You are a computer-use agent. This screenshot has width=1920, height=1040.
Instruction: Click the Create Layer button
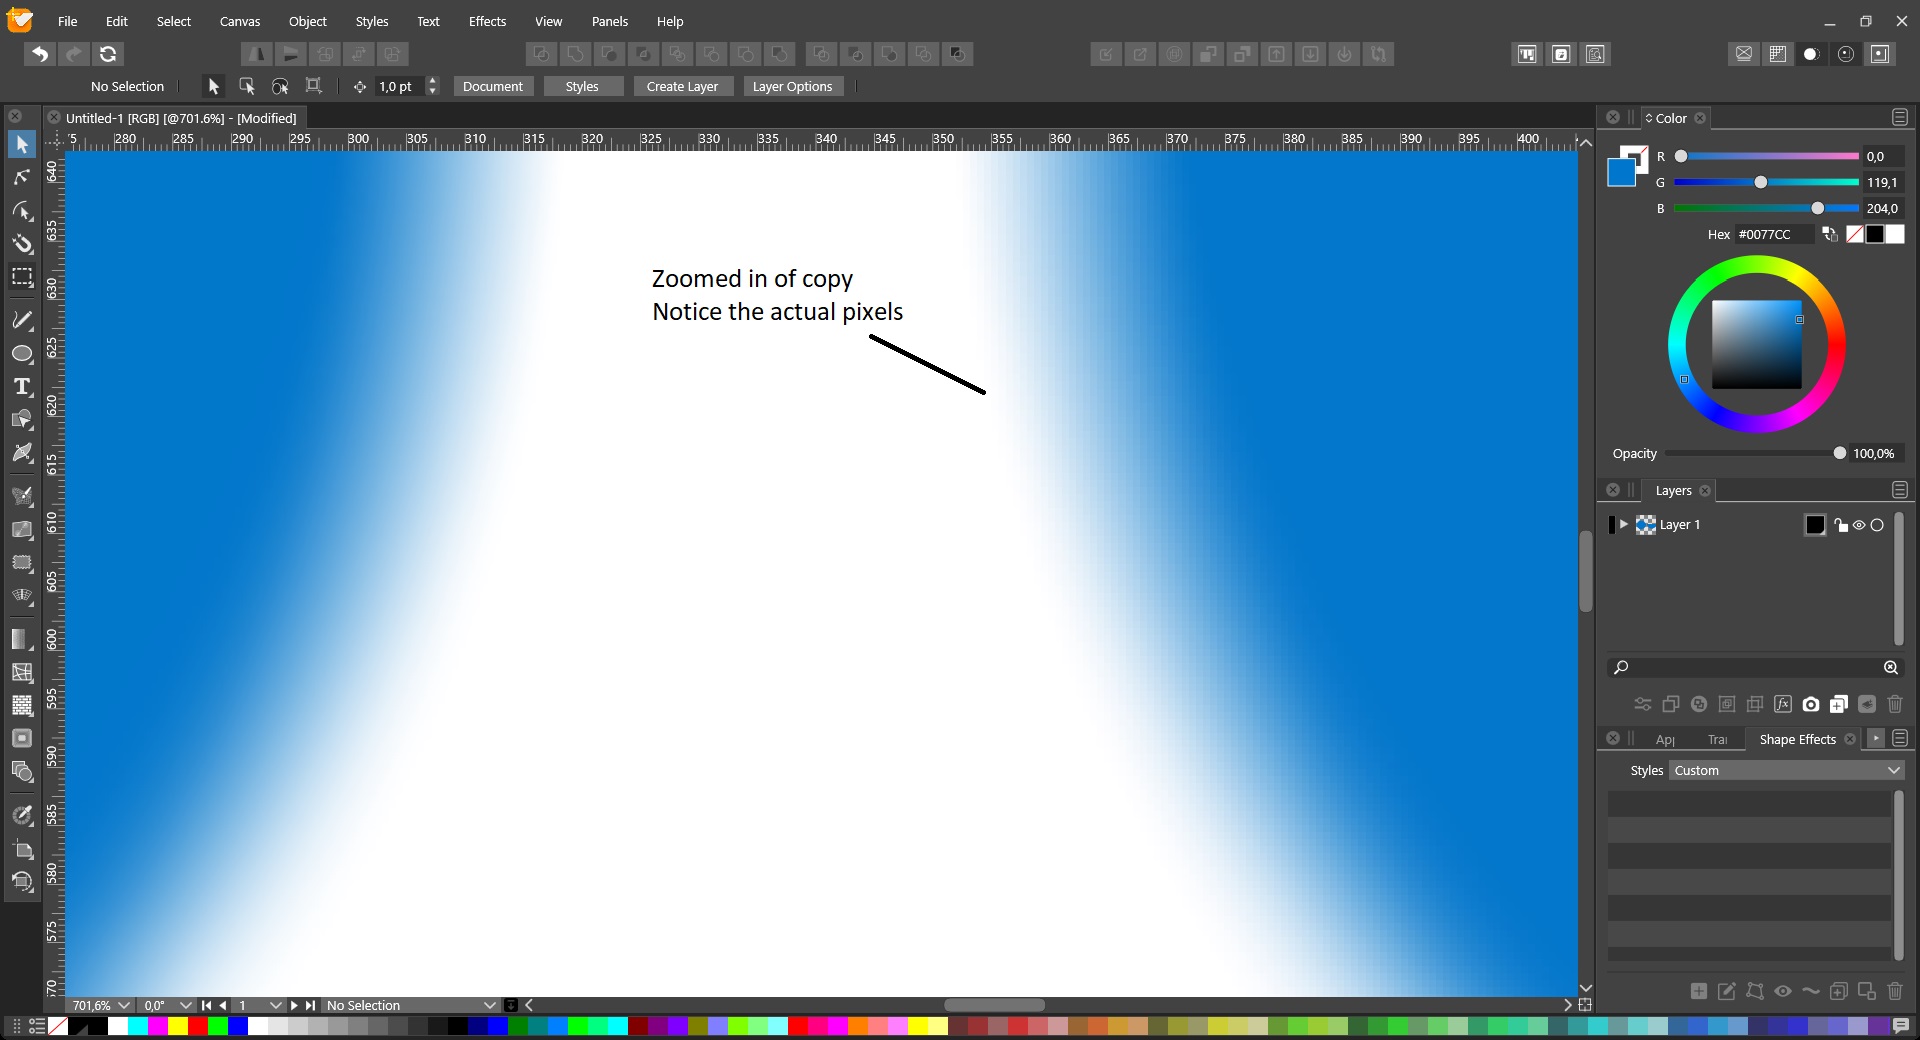pyautogui.click(x=682, y=86)
